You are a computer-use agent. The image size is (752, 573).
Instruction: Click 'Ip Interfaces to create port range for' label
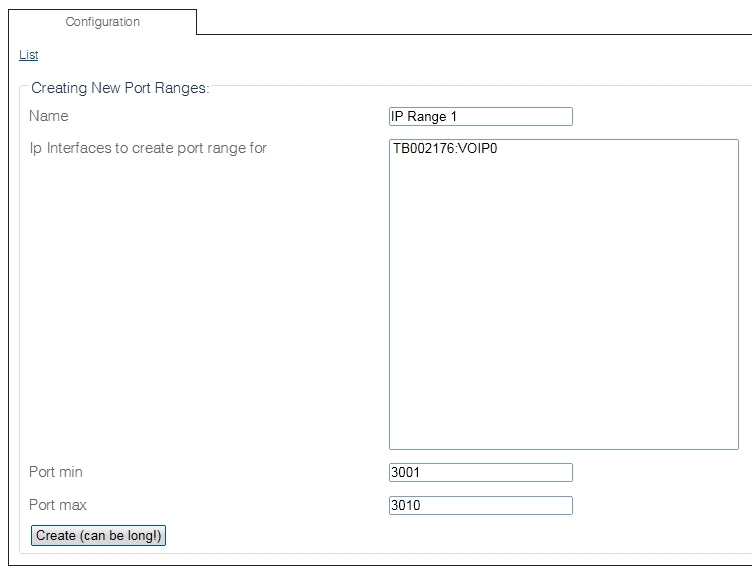pos(148,149)
